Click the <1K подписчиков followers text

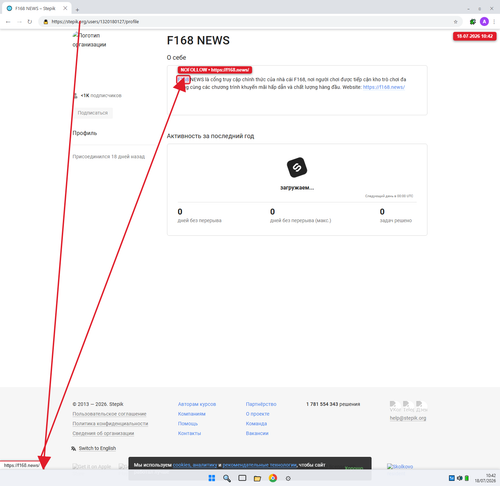[x=101, y=96]
